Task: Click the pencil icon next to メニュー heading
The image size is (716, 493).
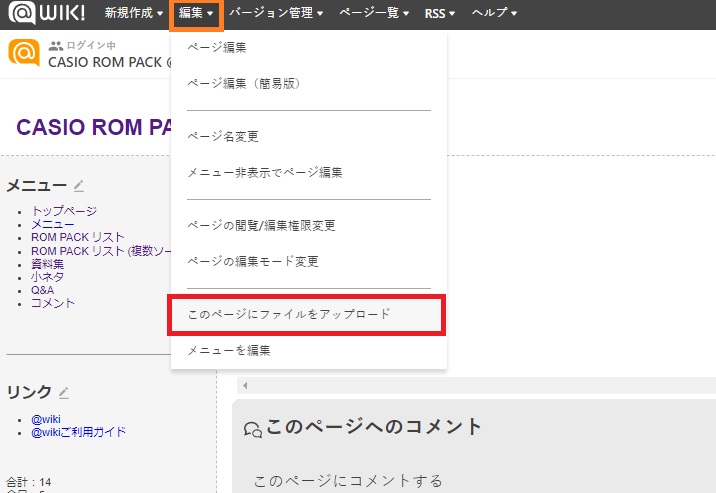Action: tap(79, 186)
